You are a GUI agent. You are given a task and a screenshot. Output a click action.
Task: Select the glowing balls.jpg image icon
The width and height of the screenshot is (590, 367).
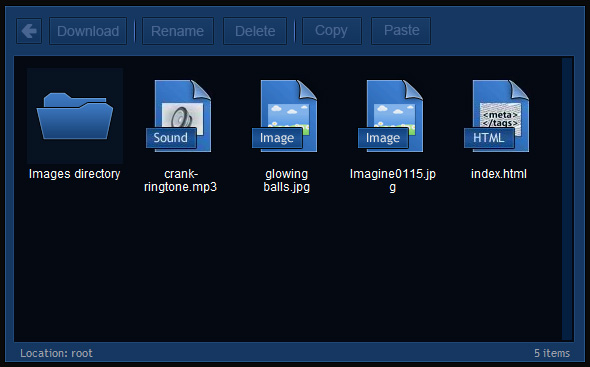point(285,116)
